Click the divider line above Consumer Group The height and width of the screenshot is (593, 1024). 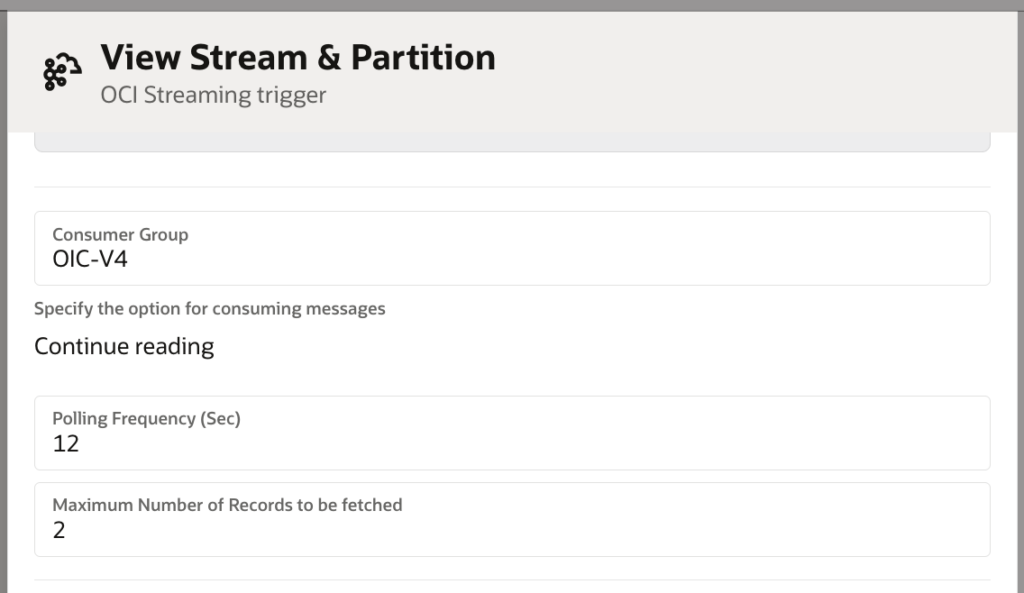coord(512,187)
